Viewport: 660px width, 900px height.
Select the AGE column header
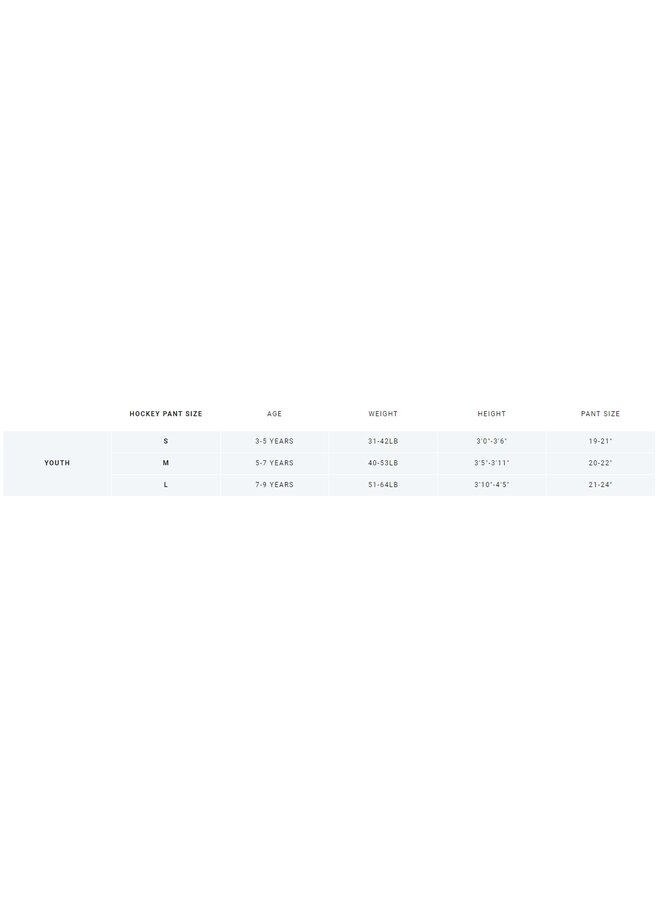coord(274,414)
